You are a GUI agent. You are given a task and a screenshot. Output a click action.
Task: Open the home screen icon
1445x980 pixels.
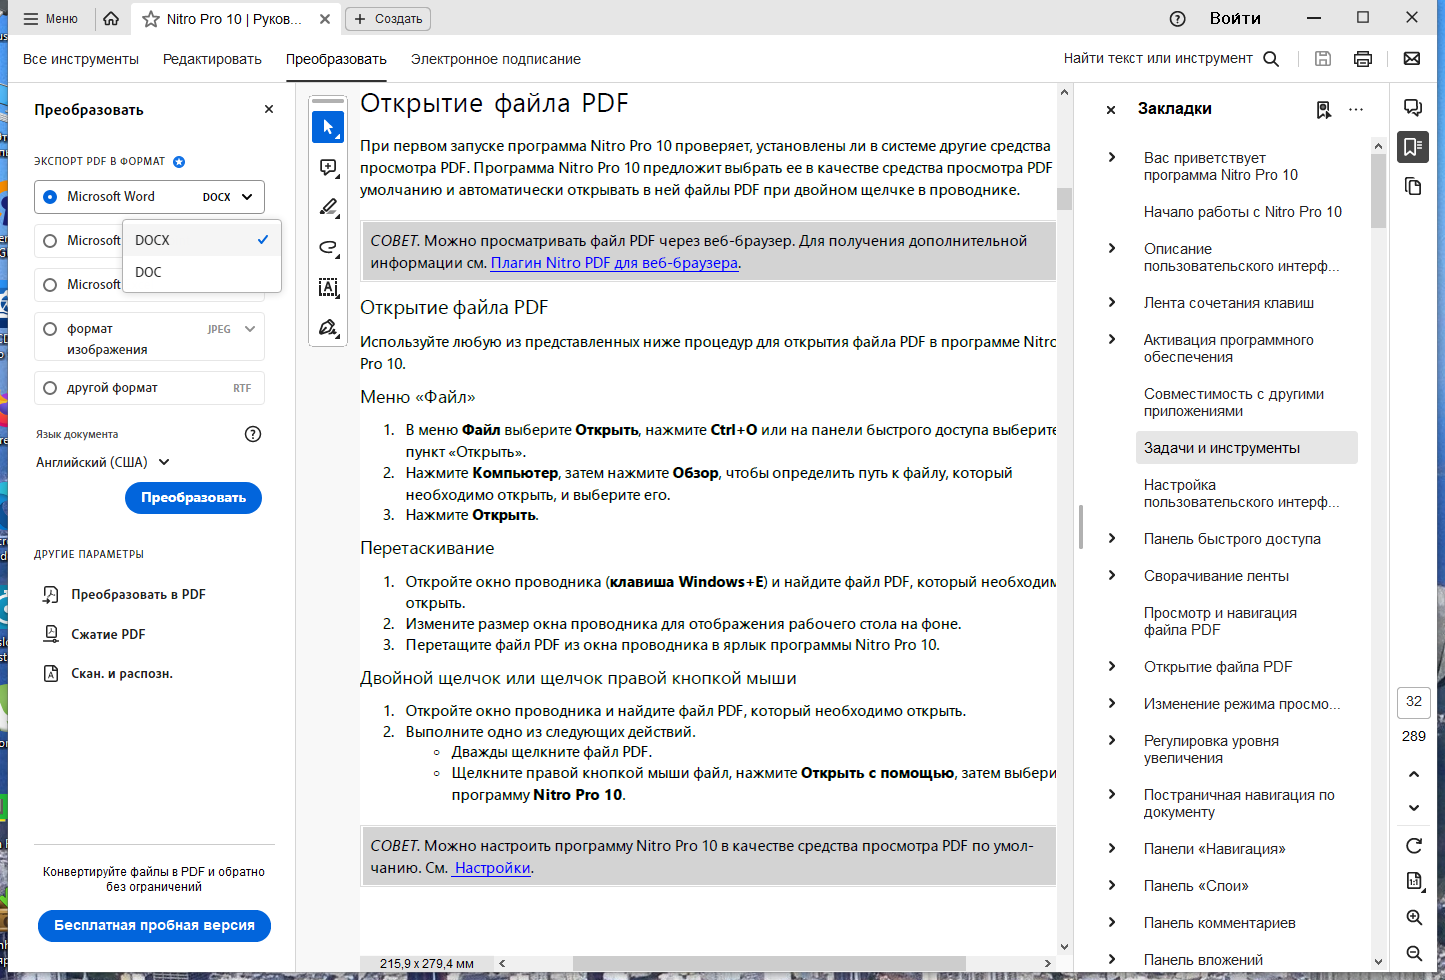click(x=111, y=19)
